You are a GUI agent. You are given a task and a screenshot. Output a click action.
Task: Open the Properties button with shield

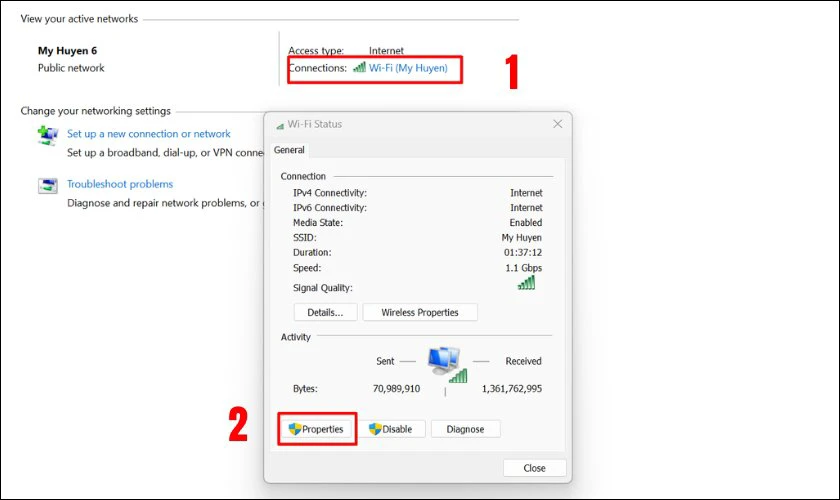pos(317,429)
